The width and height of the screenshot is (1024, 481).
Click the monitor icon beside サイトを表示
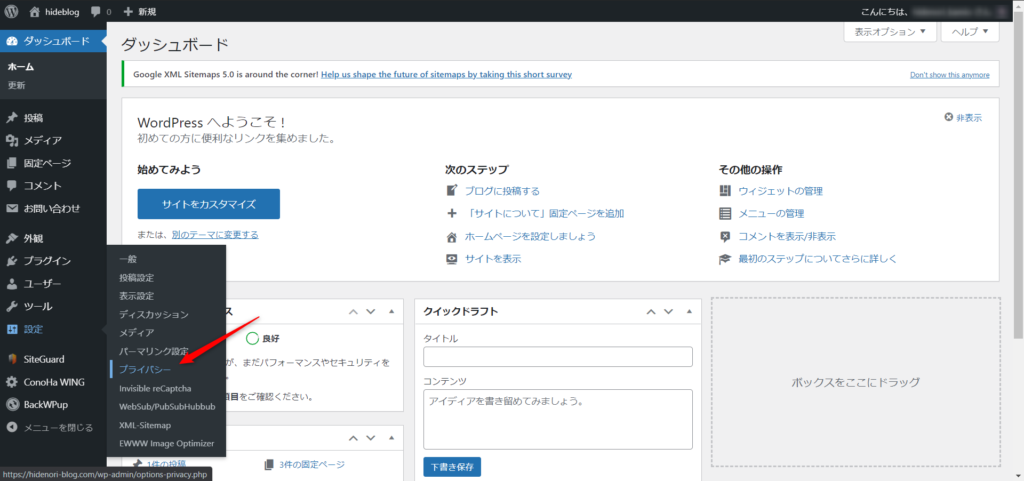point(451,258)
